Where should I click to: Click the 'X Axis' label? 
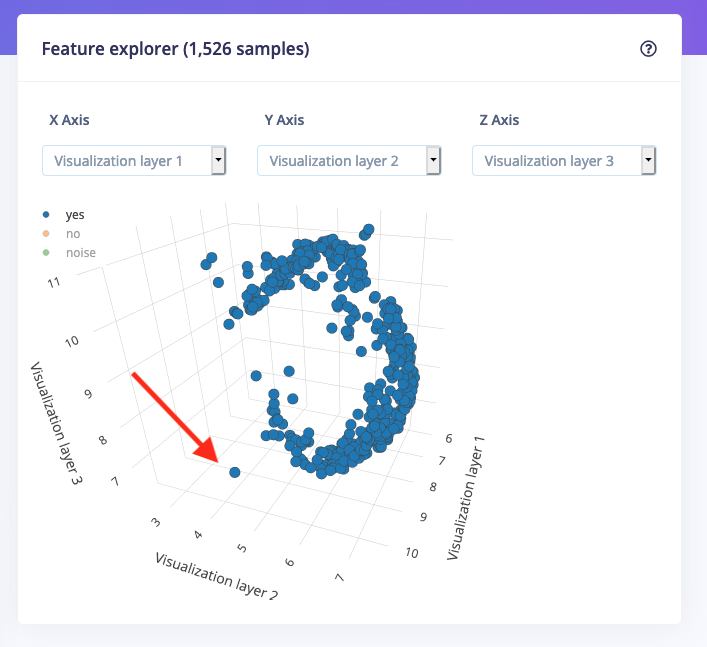click(x=69, y=120)
